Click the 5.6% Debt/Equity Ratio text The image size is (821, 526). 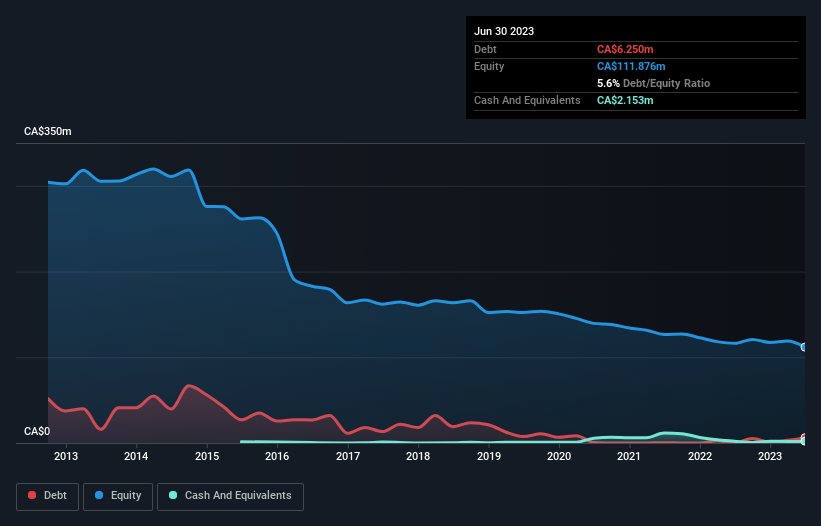tap(653, 83)
